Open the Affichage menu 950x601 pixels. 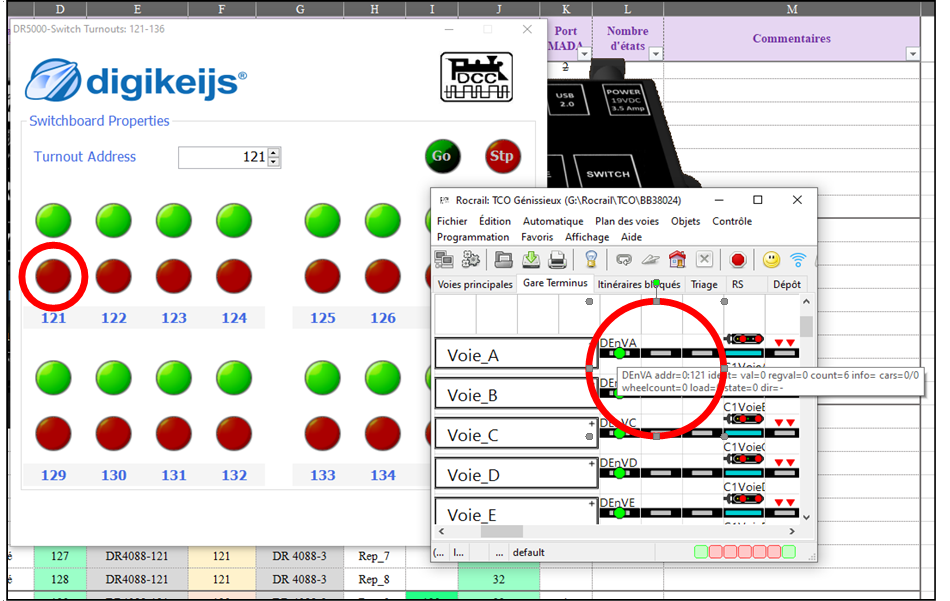(x=586, y=237)
